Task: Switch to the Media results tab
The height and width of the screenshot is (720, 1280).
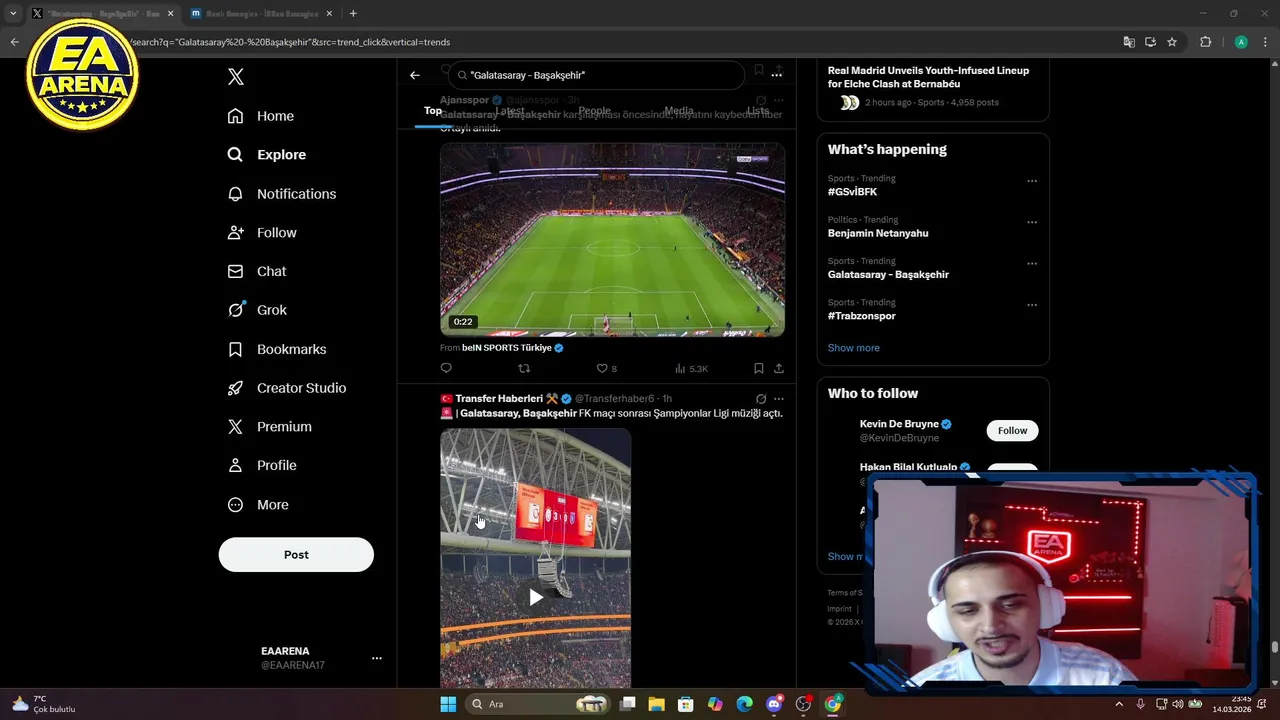Action: click(x=679, y=111)
